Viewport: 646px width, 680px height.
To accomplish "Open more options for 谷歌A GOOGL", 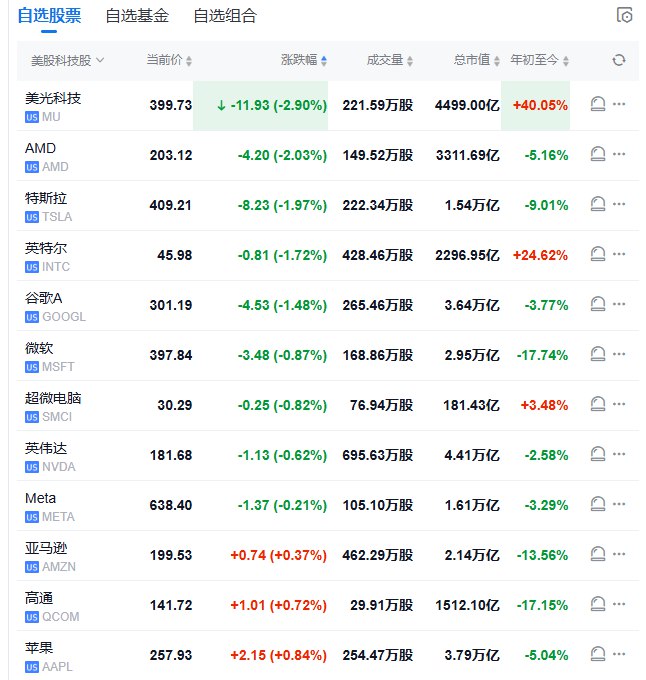I will [x=619, y=304].
